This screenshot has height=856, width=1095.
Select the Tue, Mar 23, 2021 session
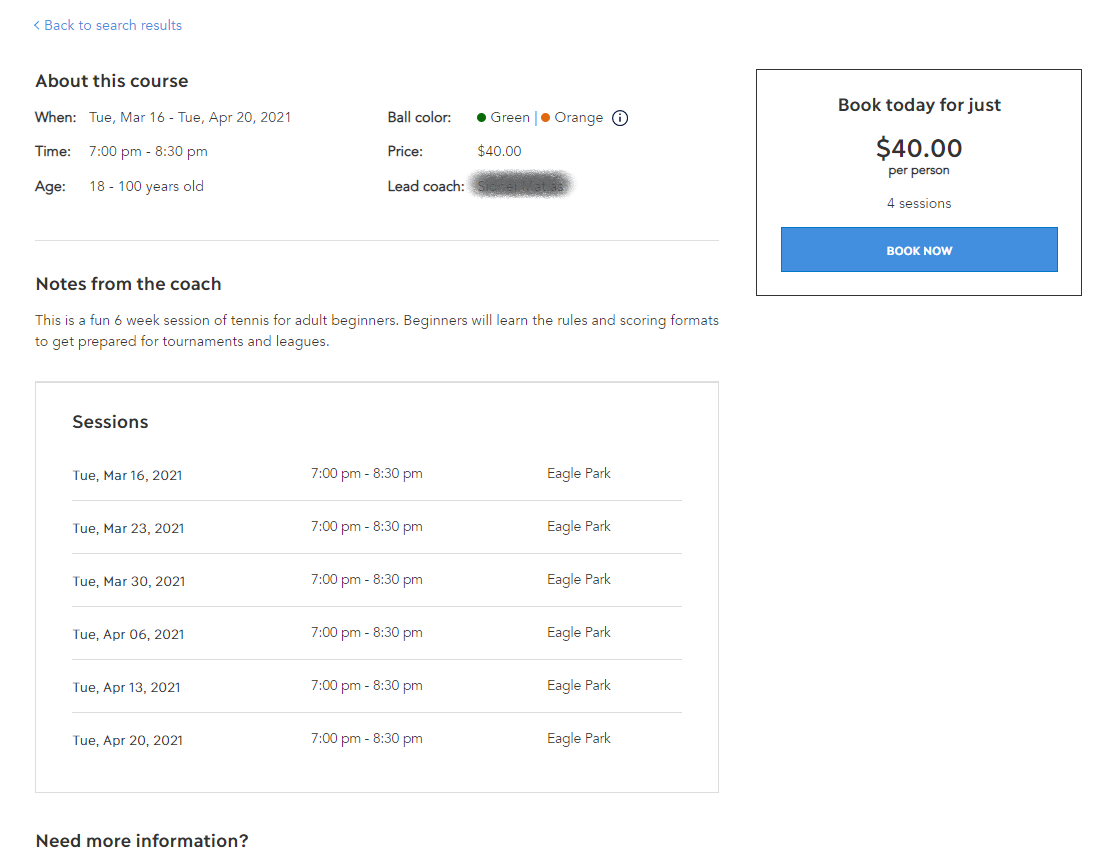tap(127, 527)
